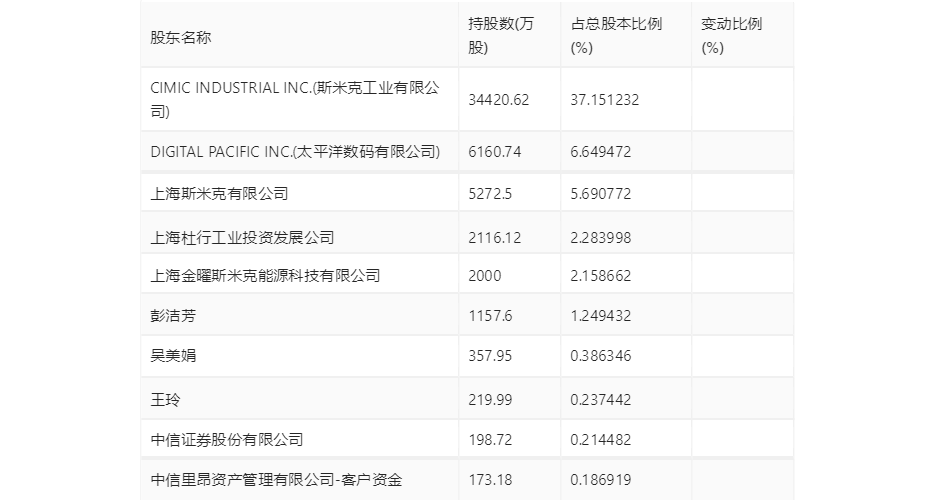The image size is (935, 500).
Task: Select the ratio value 2.283998
Action: 600,238
